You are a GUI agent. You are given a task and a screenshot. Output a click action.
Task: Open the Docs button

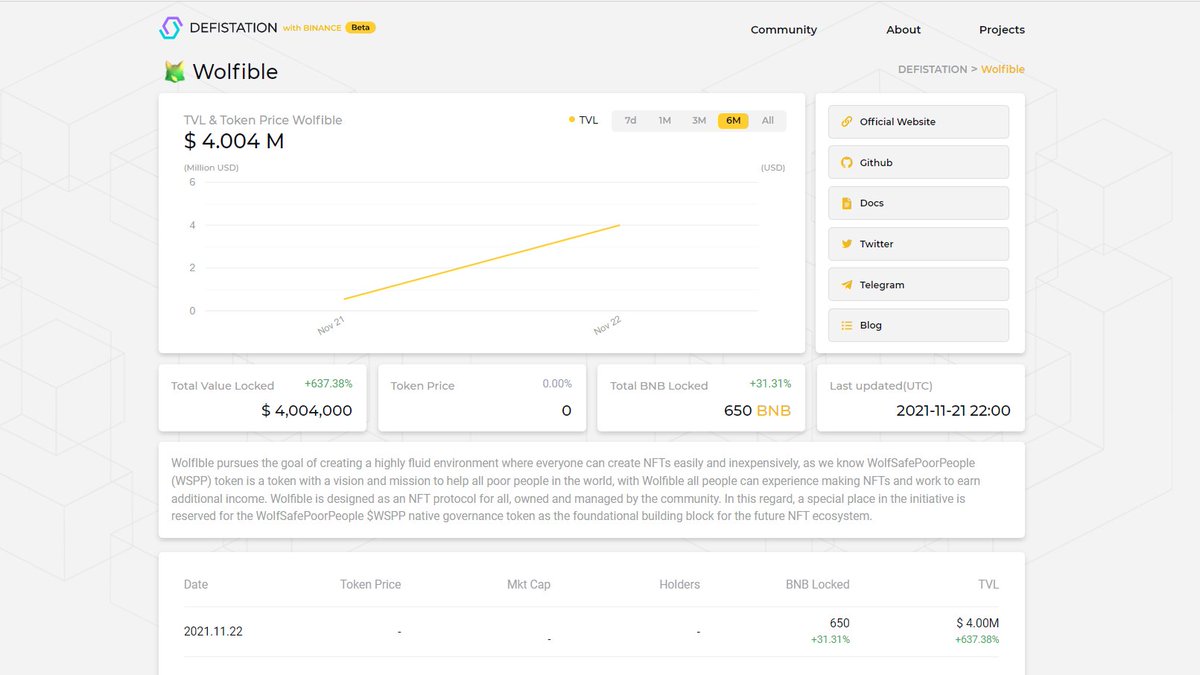pos(918,203)
